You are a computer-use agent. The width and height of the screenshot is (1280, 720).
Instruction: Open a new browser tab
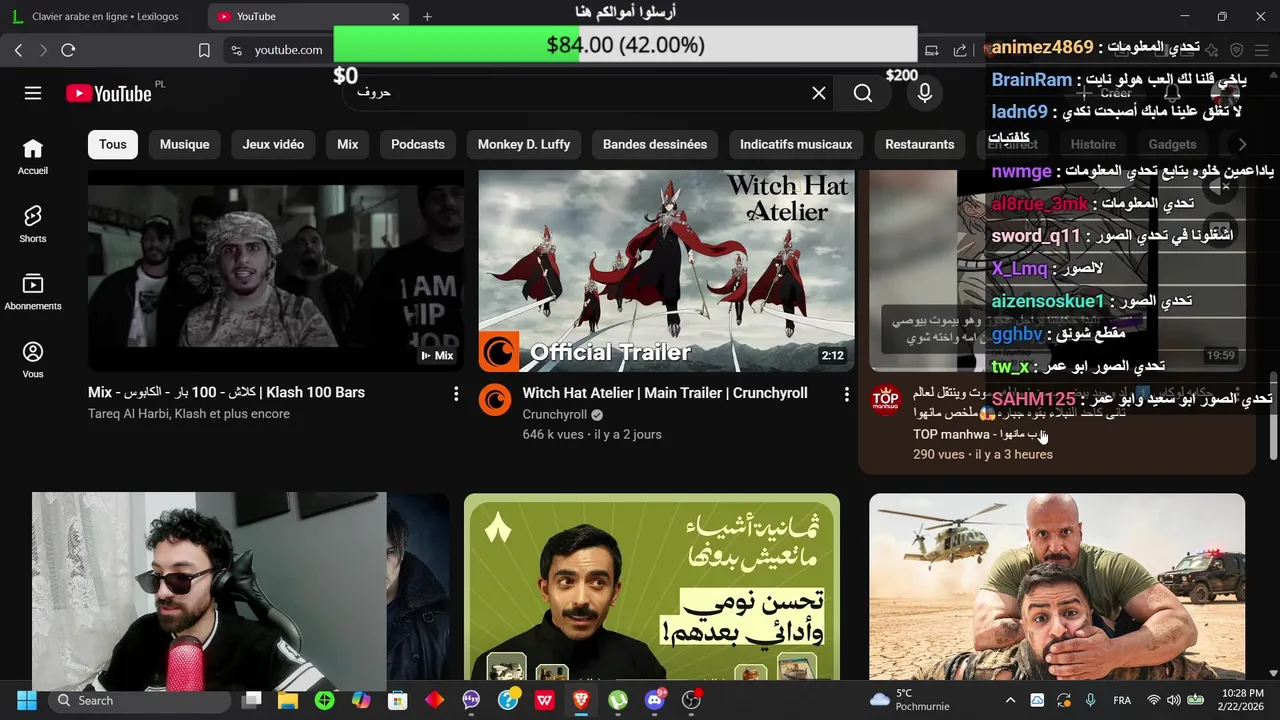pos(427,16)
